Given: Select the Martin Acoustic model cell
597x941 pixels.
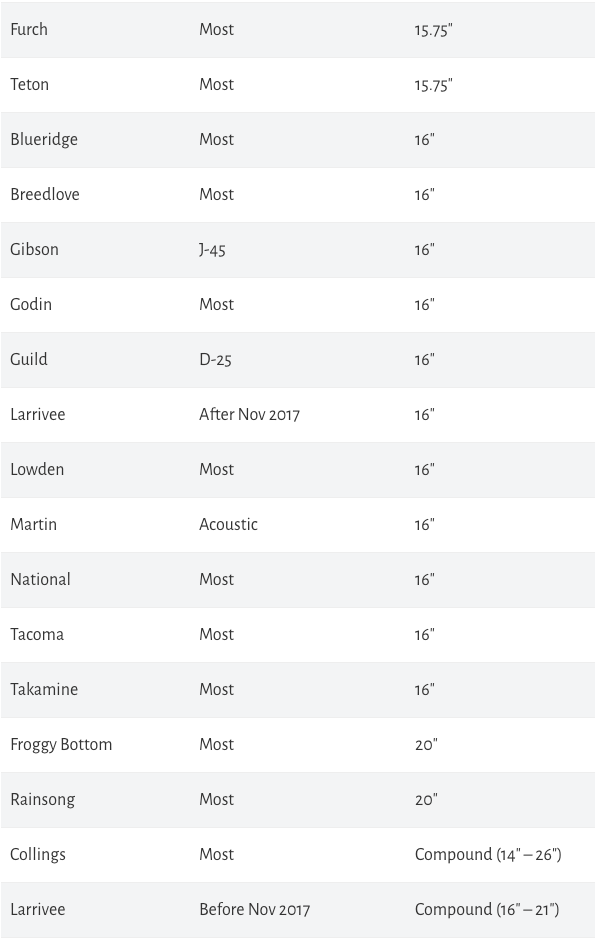Looking at the screenshot, I should pyautogui.click(x=229, y=525).
